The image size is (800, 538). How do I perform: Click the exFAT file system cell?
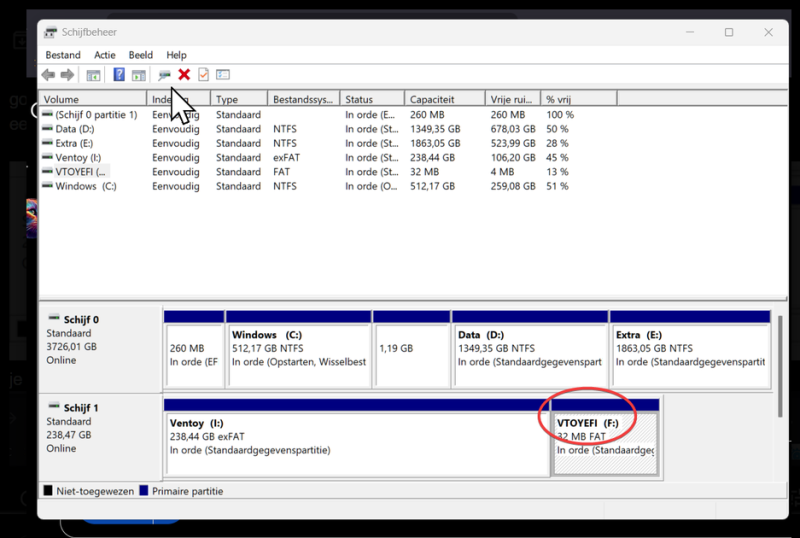pos(286,157)
